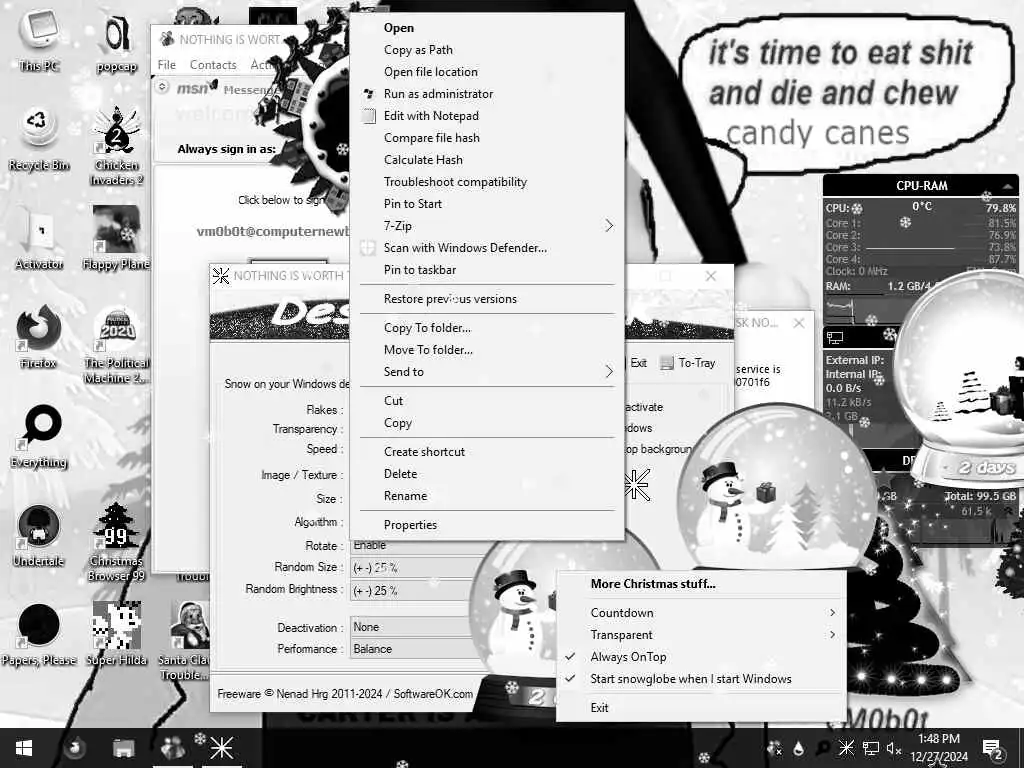Screen dimensions: 1024x768
Task: Open the Performance dropdown set to Balance
Action: pos(411,649)
